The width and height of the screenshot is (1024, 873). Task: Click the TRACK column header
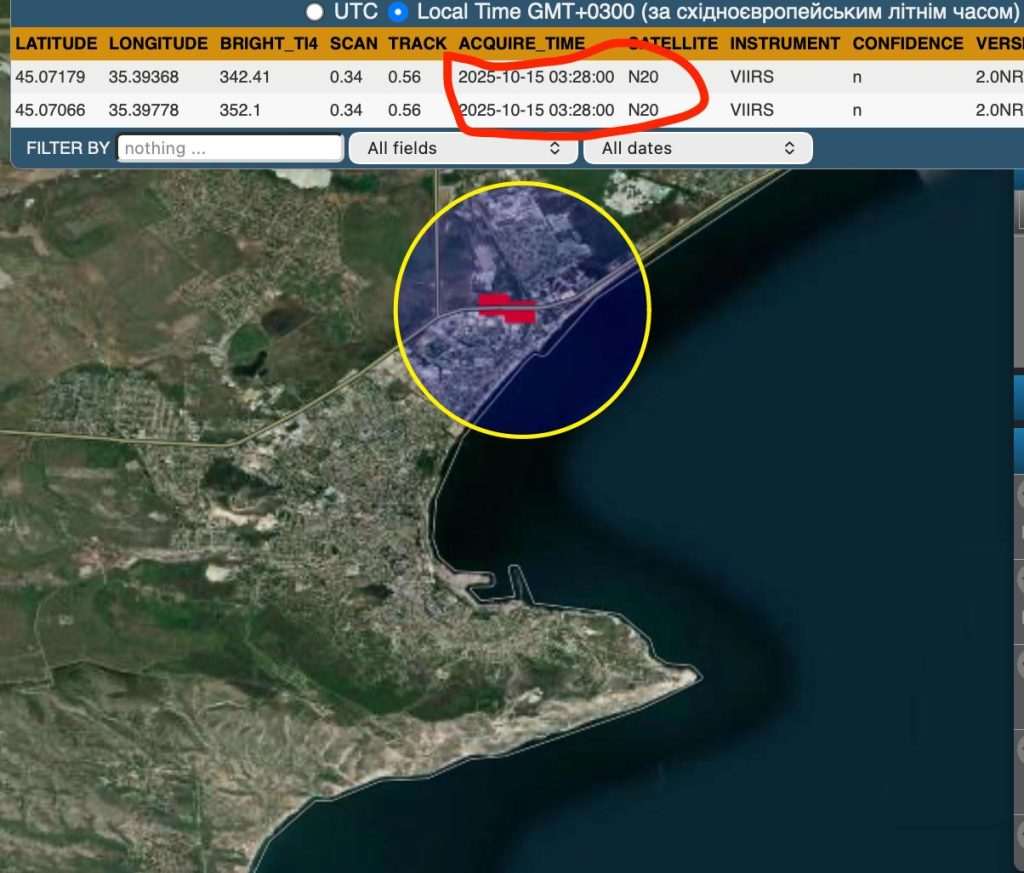click(417, 44)
